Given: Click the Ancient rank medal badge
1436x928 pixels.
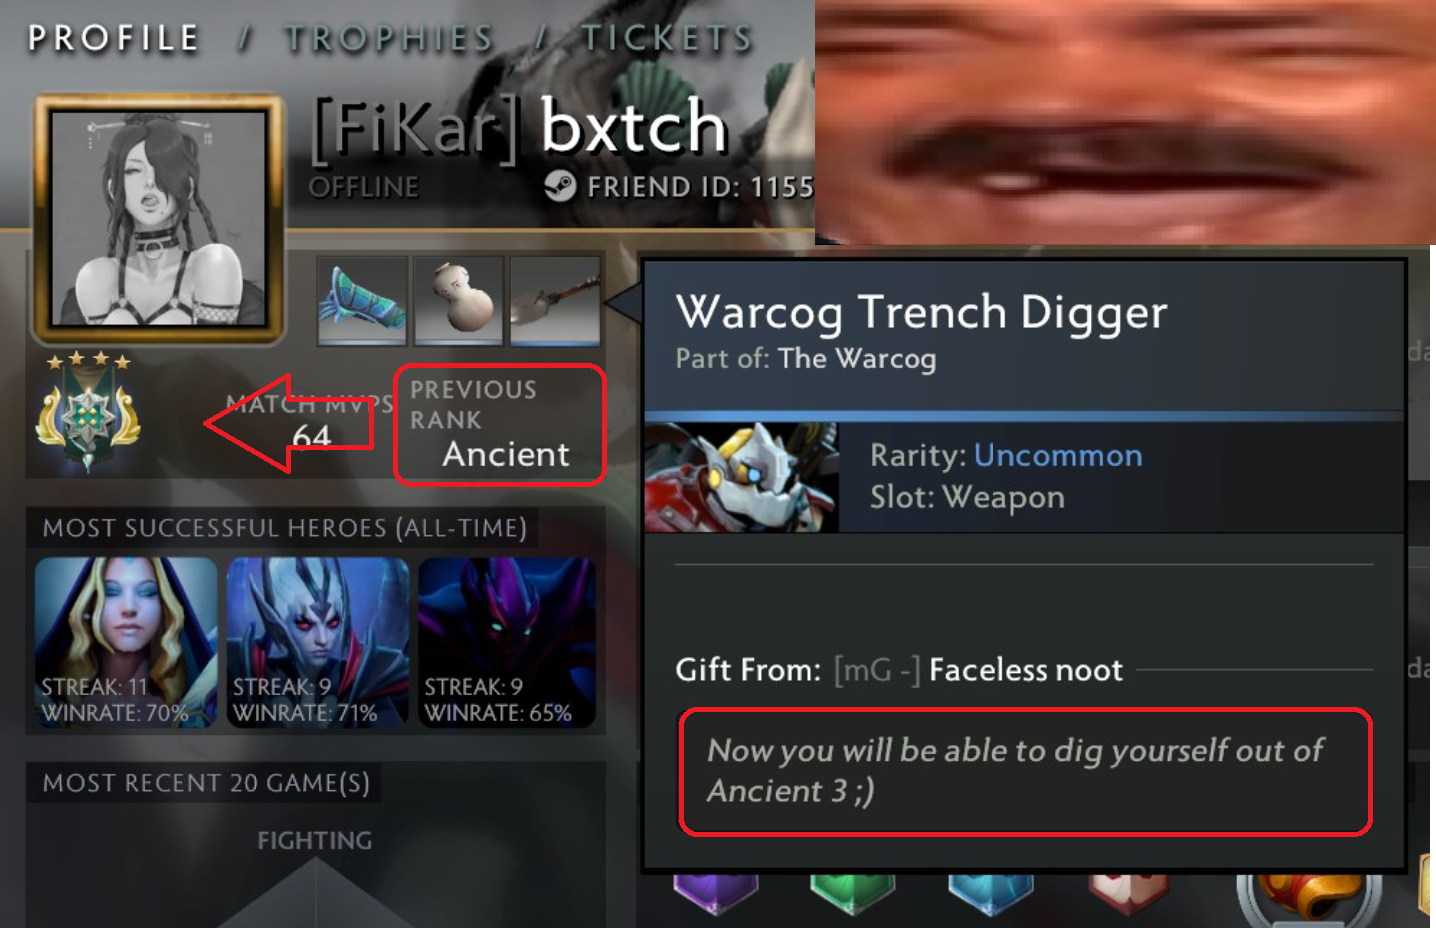Looking at the screenshot, I should 88,412.
